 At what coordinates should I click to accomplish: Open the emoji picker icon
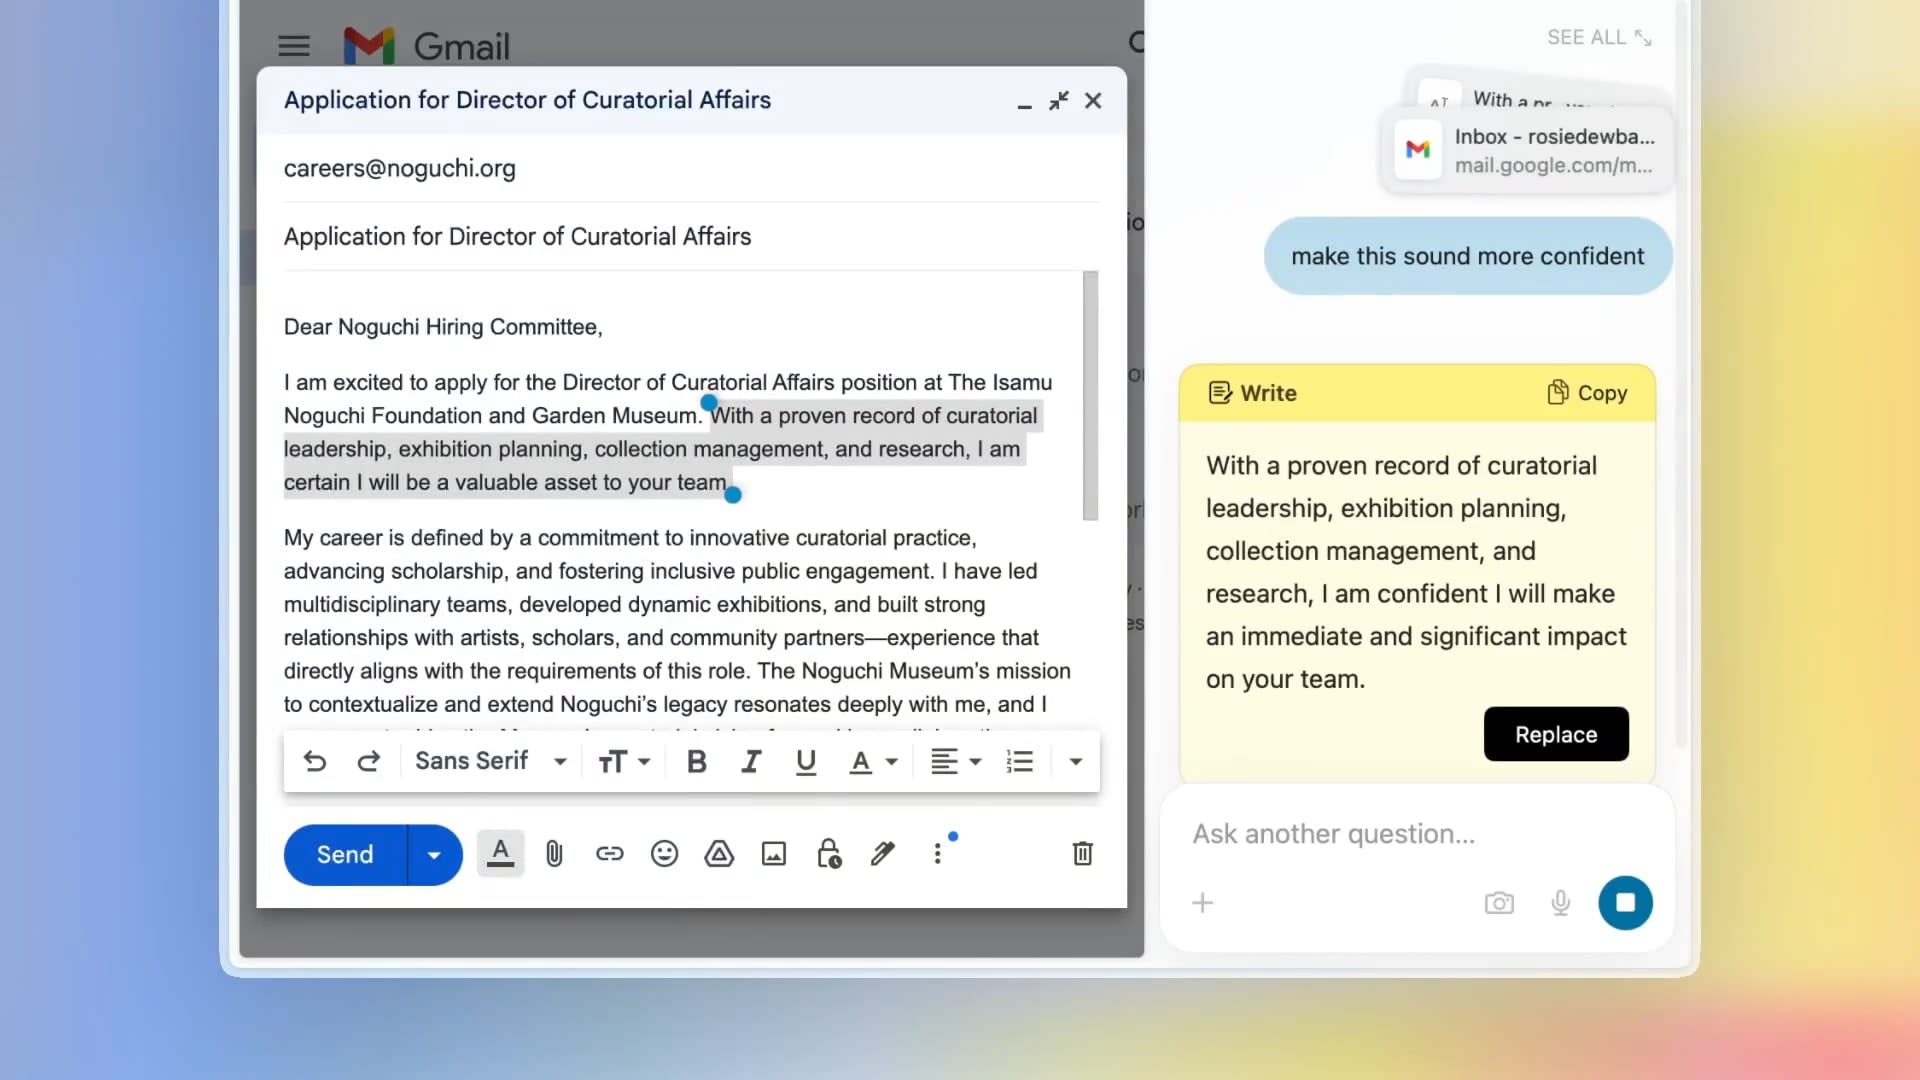[664, 854]
